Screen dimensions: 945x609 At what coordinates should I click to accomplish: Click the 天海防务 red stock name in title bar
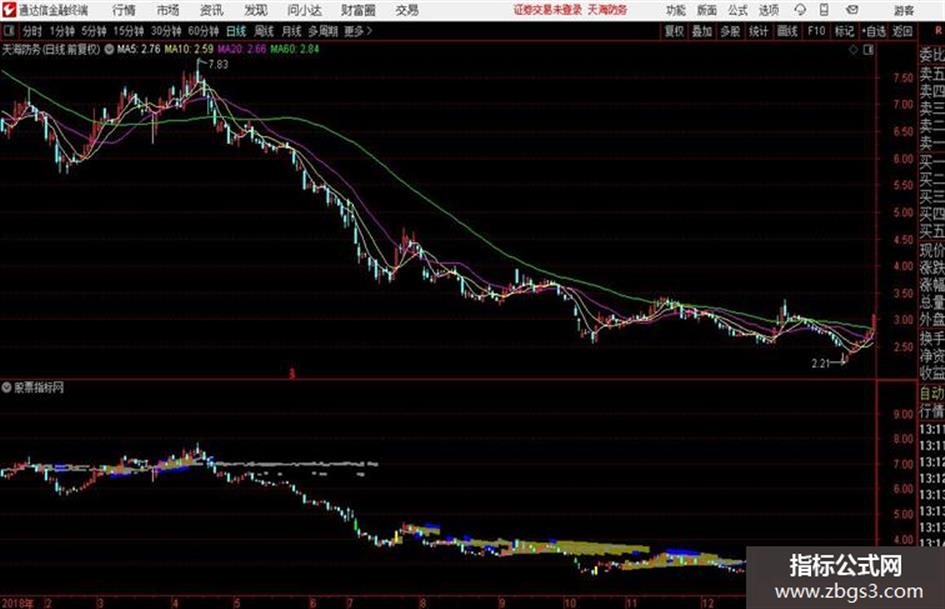[x=607, y=10]
